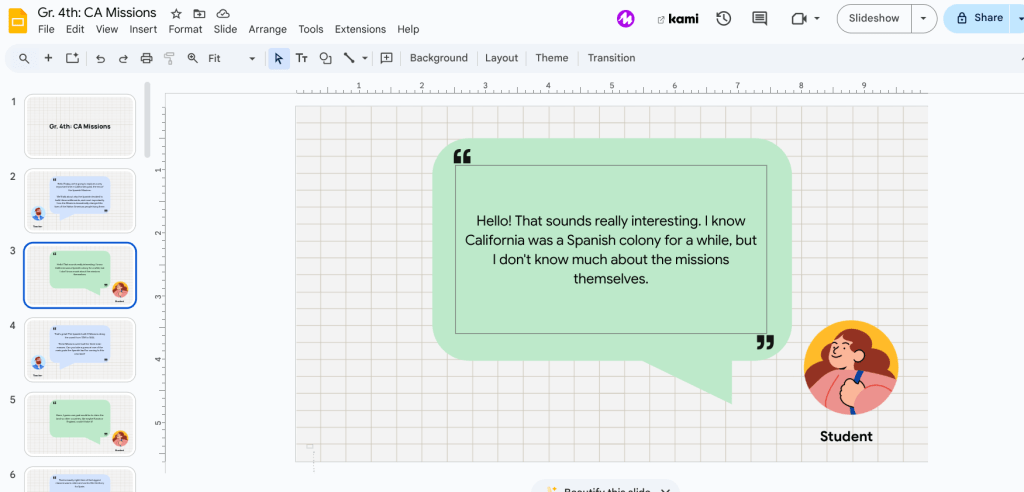The image size is (1024, 492).
Task: Click the print icon in toolbar
Action: tap(147, 58)
